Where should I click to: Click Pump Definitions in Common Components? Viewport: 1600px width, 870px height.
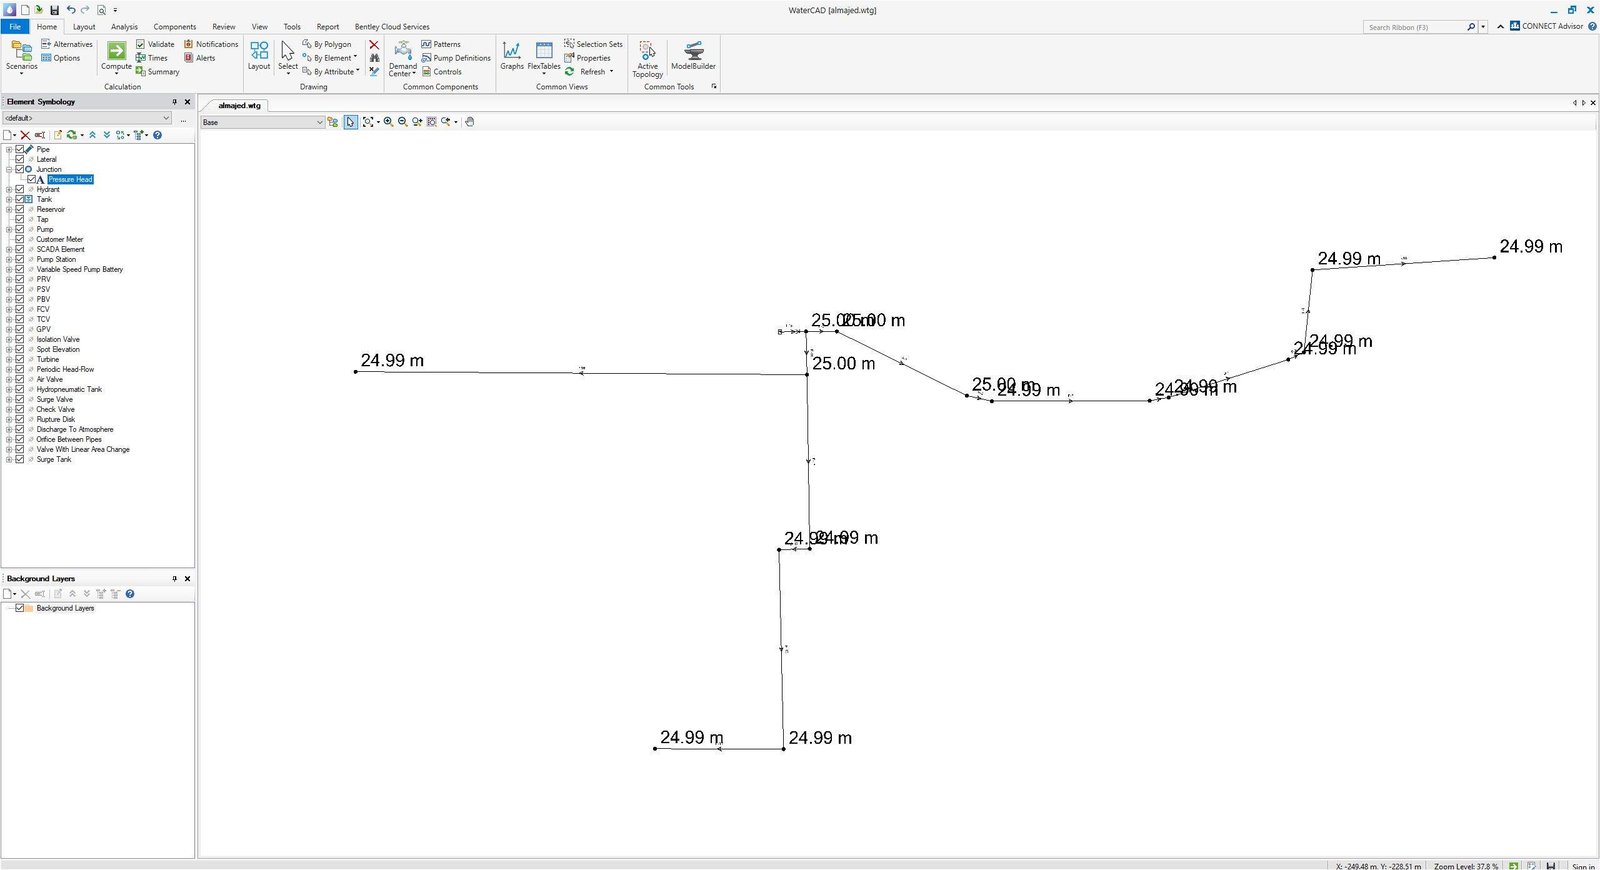point(456,58)
